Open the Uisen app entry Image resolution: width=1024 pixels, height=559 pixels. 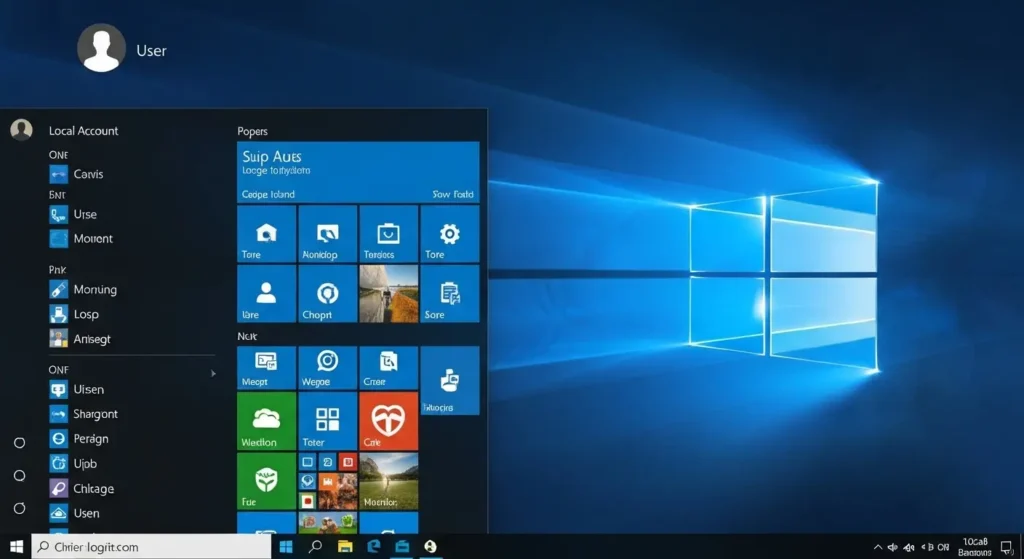(x=77, y=389)
